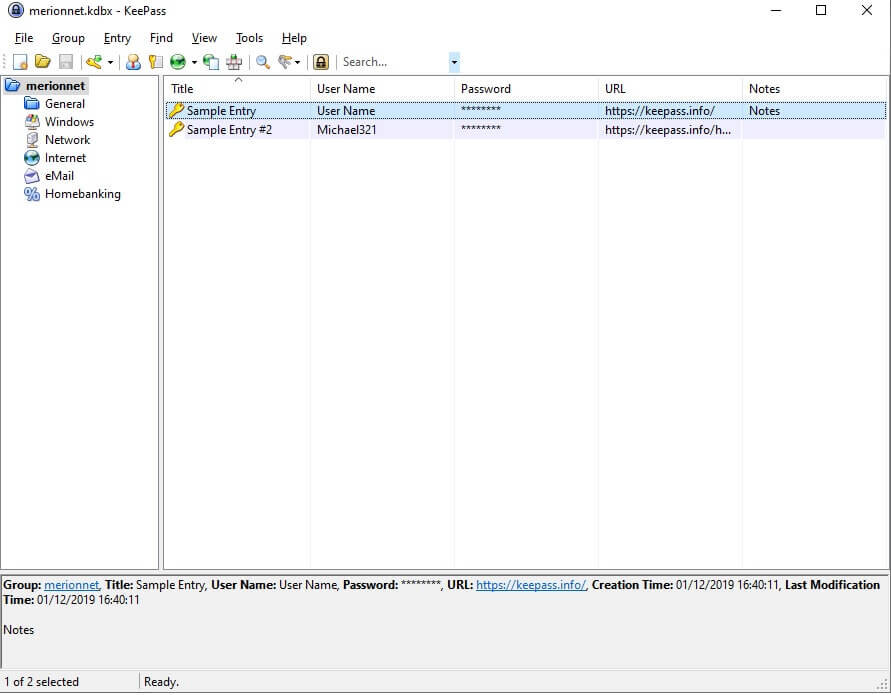This screenshot has height=695, width=891.
Task: Open merionnet group link in details pane
Action: click(x=72, y=585)
